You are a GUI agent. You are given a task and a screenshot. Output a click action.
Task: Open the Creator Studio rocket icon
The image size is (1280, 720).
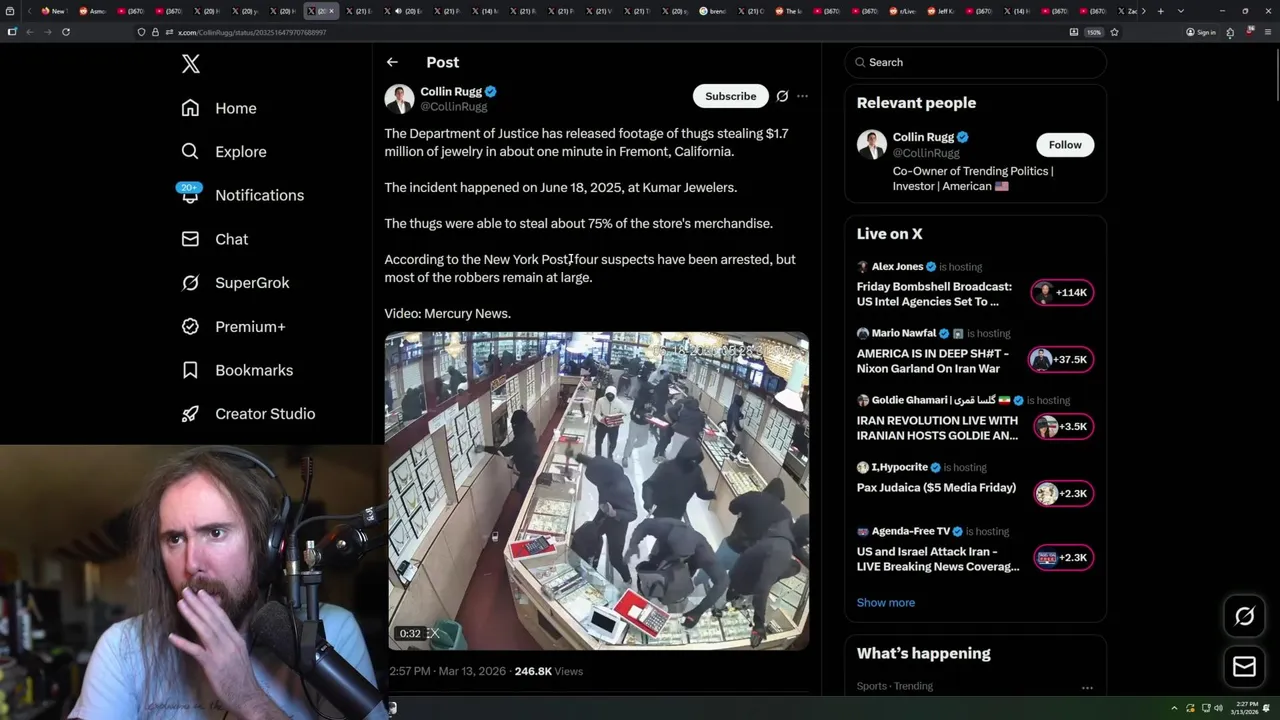[x=190, y=413]
